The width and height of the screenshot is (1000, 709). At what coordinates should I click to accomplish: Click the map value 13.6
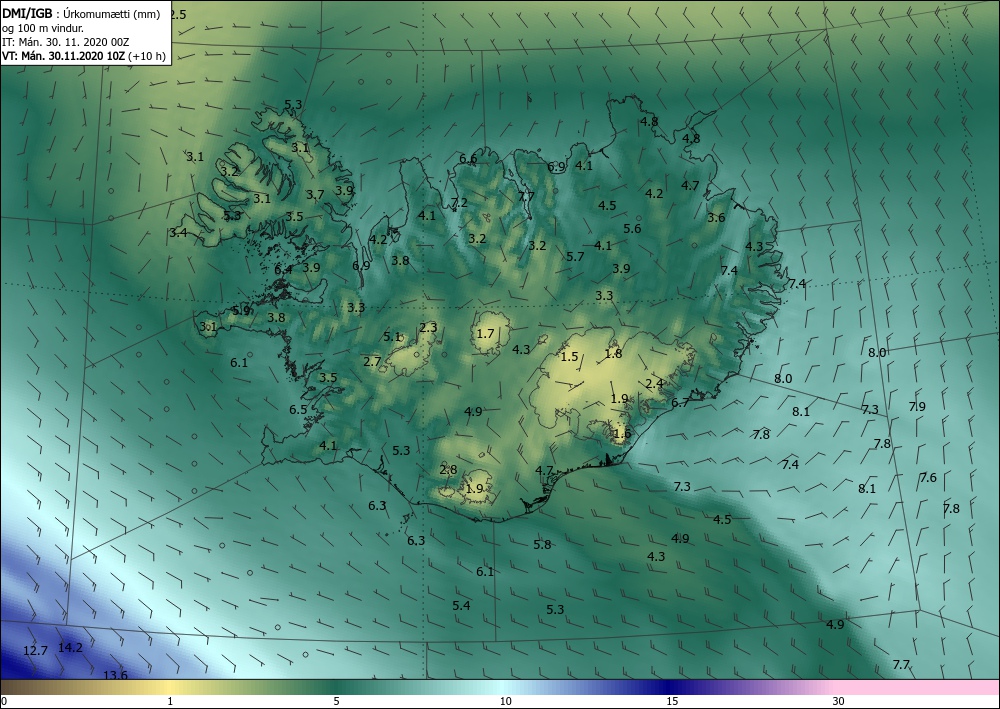coord(115,675)
